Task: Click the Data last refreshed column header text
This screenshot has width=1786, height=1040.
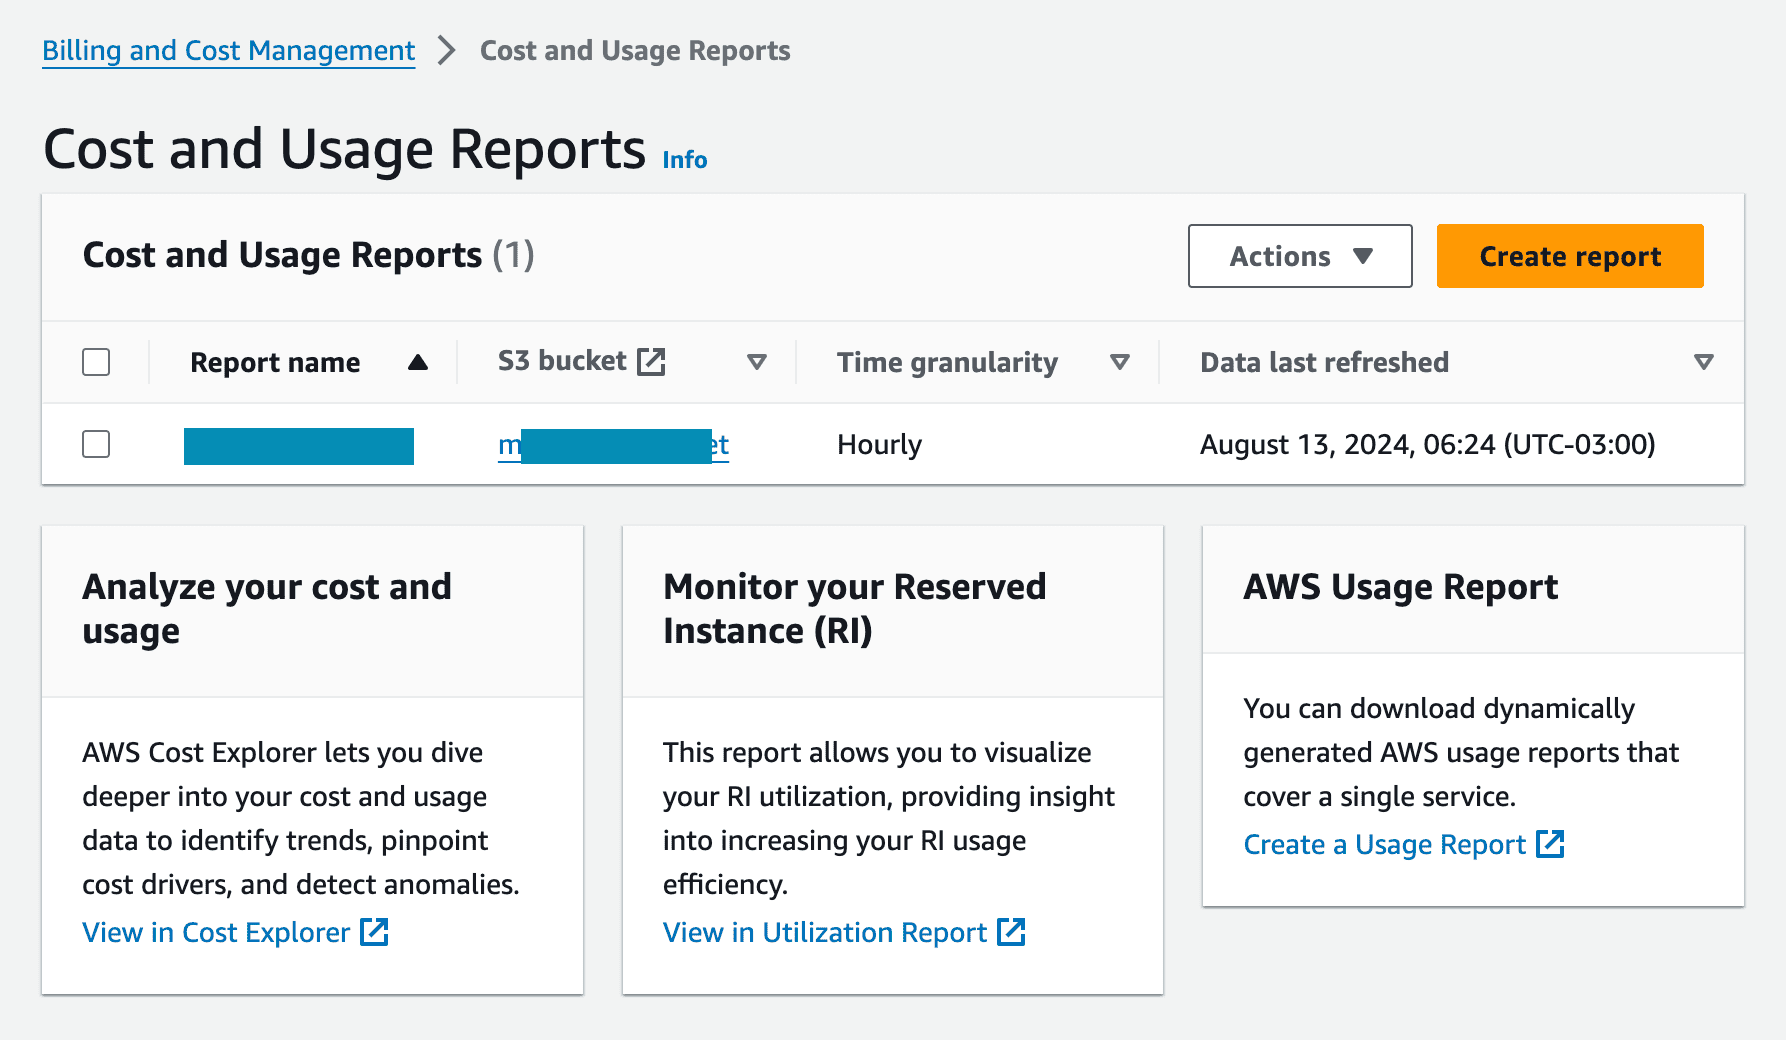Action: click(1324, 362)
